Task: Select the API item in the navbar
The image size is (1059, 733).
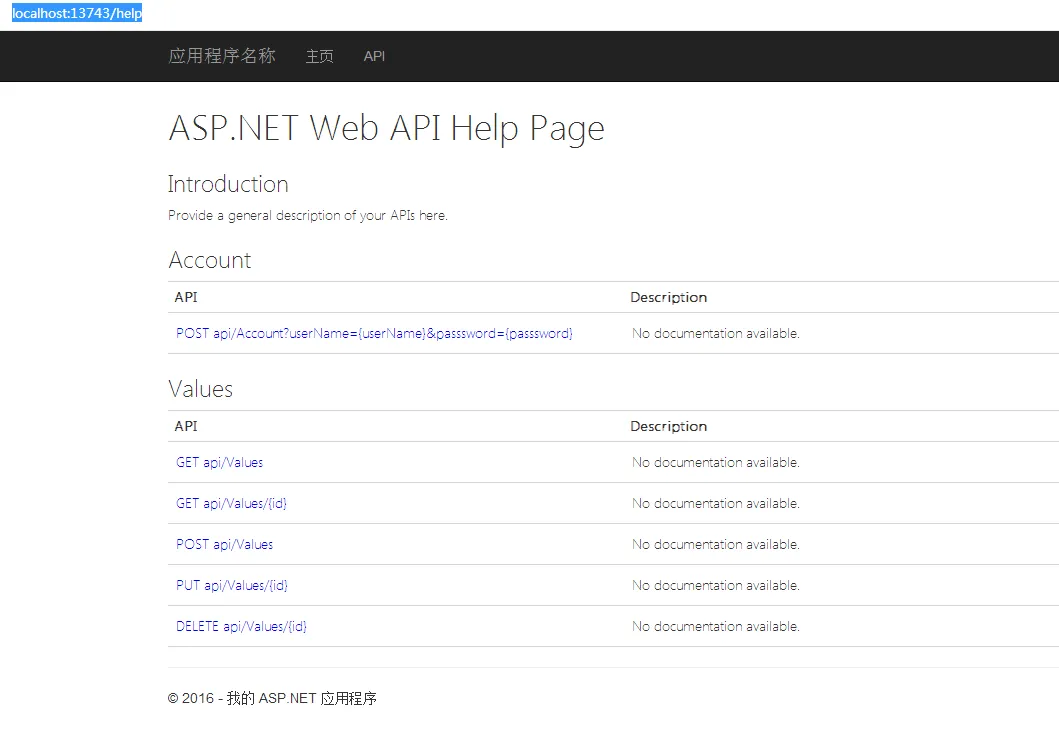Action: [374, 56]
